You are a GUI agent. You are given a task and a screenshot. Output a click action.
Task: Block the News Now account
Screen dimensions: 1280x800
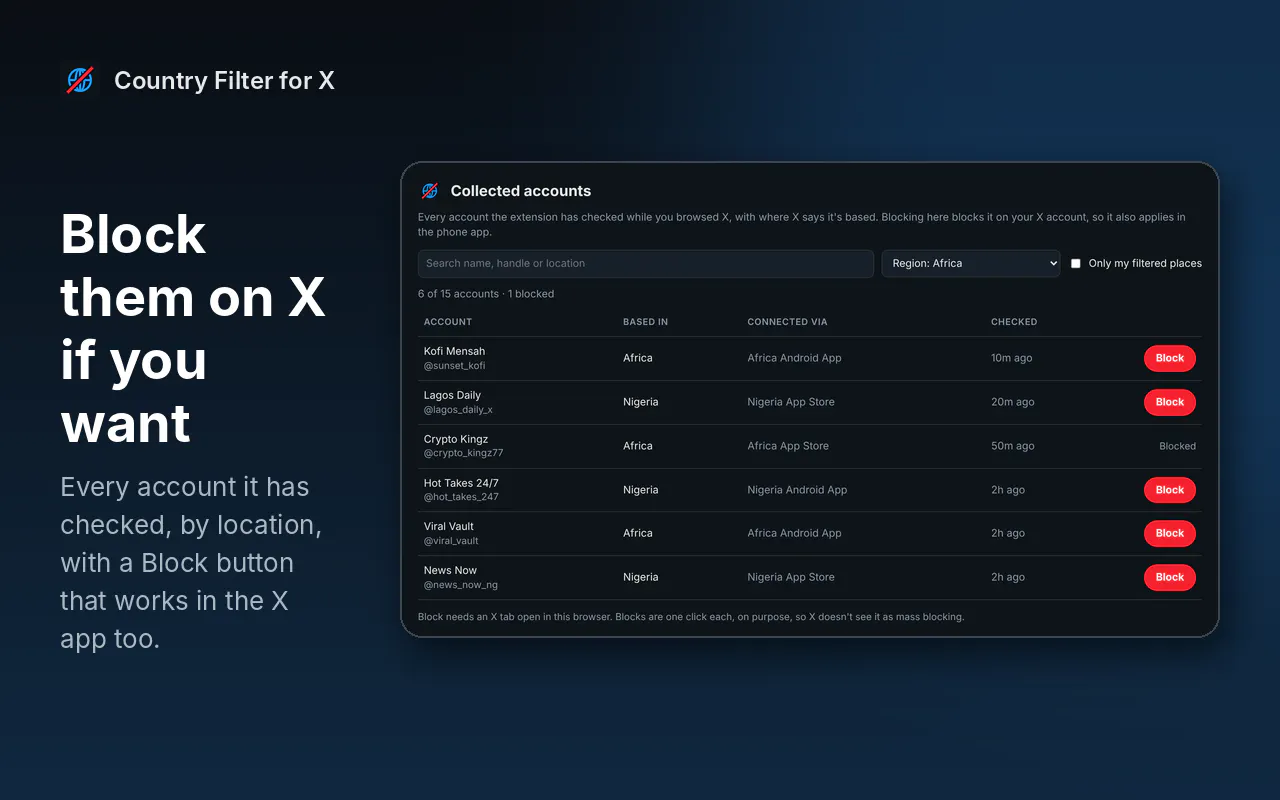point(1170,578)
